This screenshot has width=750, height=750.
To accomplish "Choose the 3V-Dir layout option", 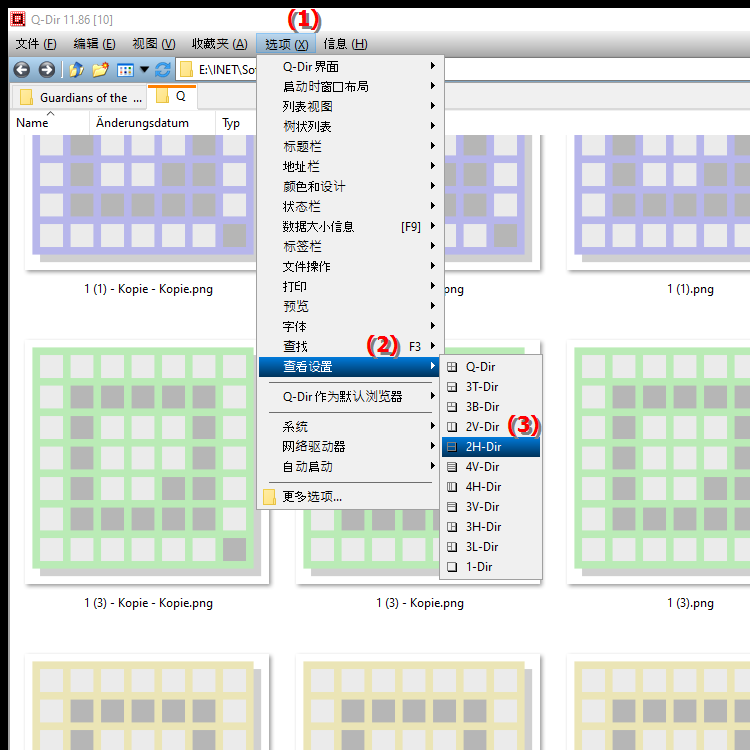I will tap(491, 507).
